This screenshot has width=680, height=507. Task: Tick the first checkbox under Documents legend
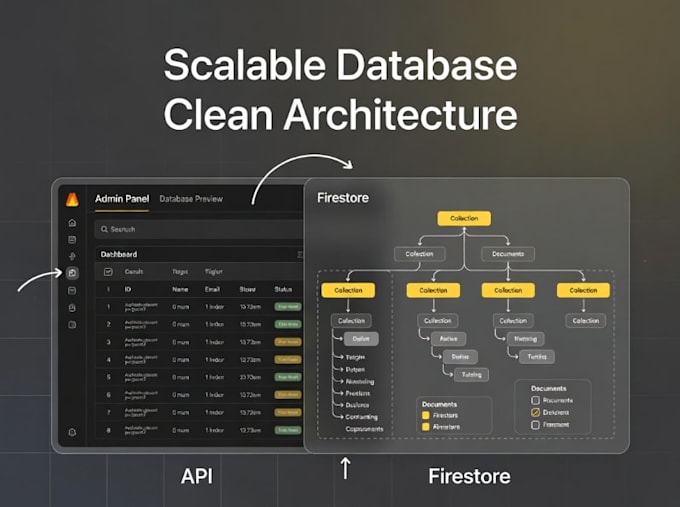535,400
